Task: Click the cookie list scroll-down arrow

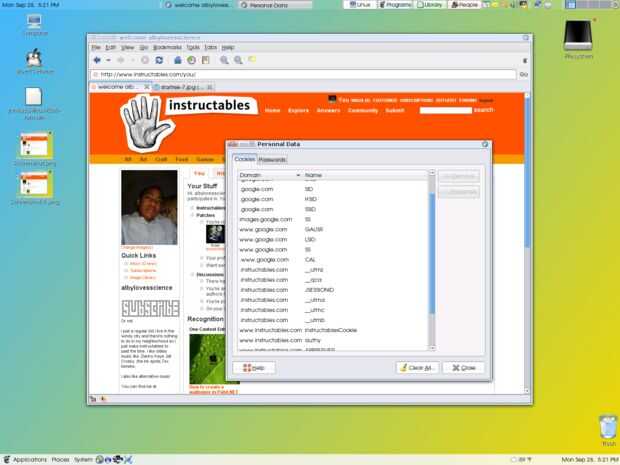Action: pos(432,348)
